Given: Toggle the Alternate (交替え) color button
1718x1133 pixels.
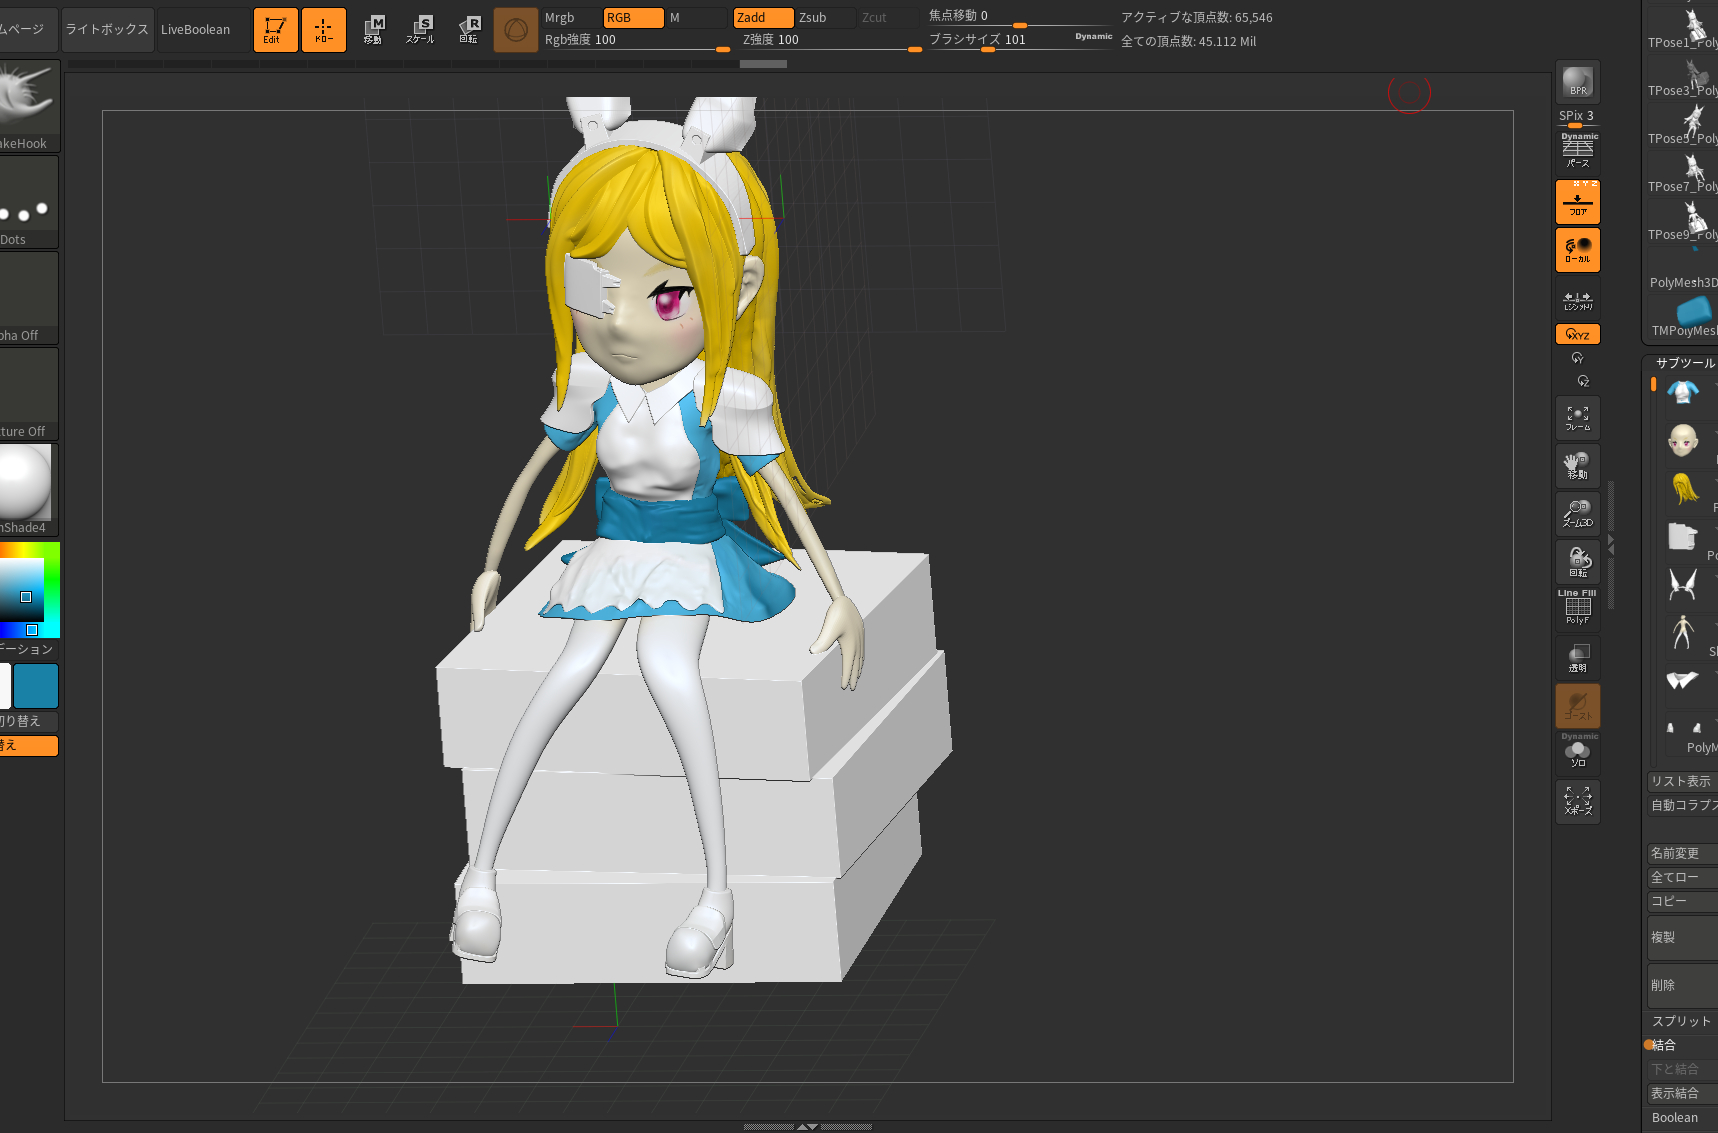Looking at the screenshot, I should coord(29,745).
